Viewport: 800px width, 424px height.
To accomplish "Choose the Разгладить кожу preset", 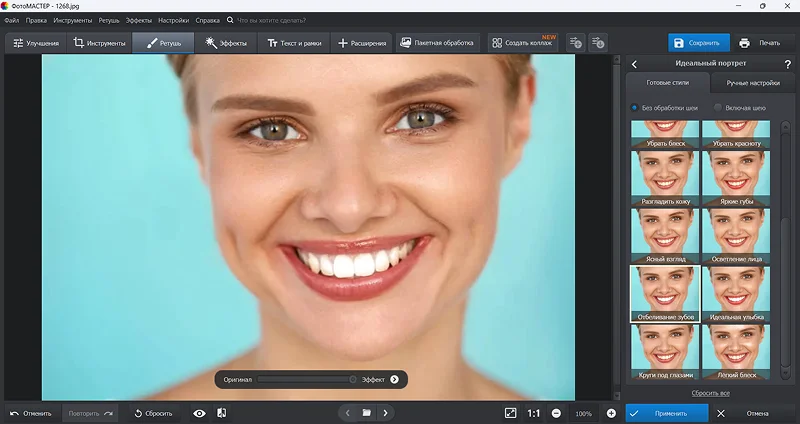I will click(665, 178).
